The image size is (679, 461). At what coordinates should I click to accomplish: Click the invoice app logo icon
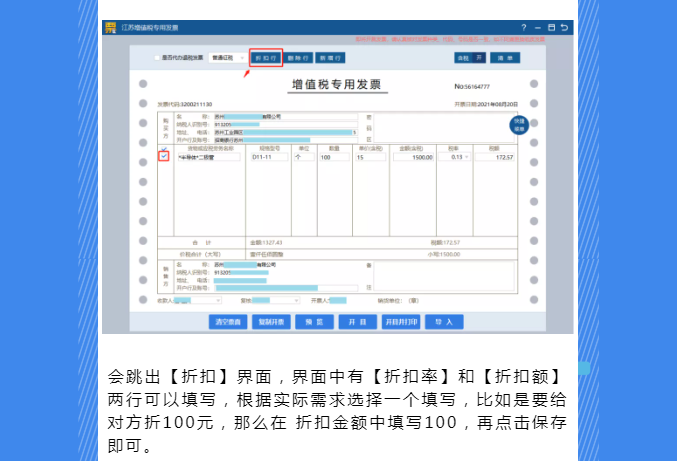tap(111, 28)
